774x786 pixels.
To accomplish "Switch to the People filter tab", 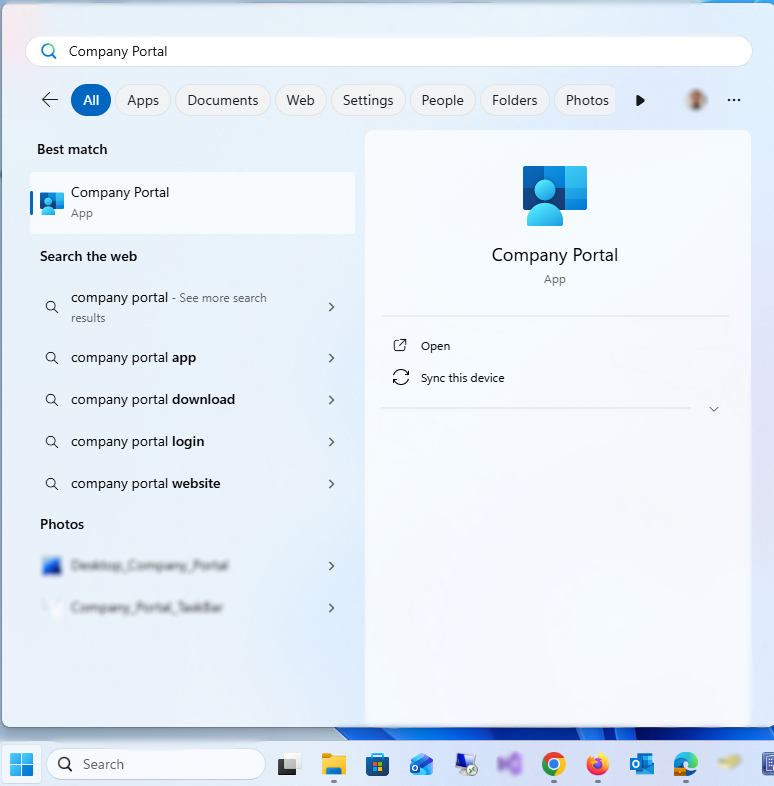I will [x=442, y=100].
